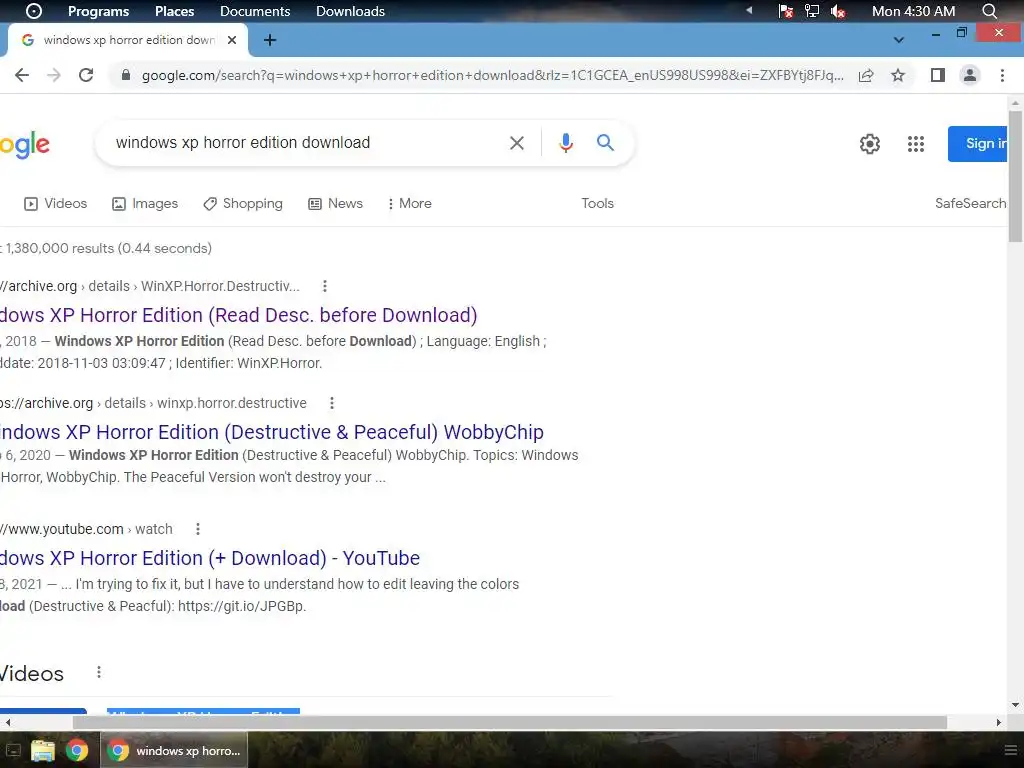
Task: Clear the search box with X
Action: pos(517,143)
